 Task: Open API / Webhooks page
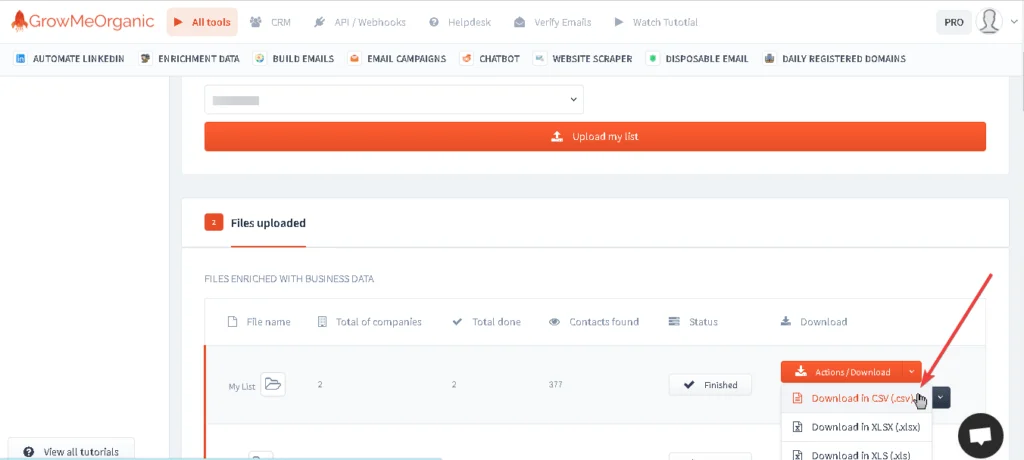[x=359, y=22]
